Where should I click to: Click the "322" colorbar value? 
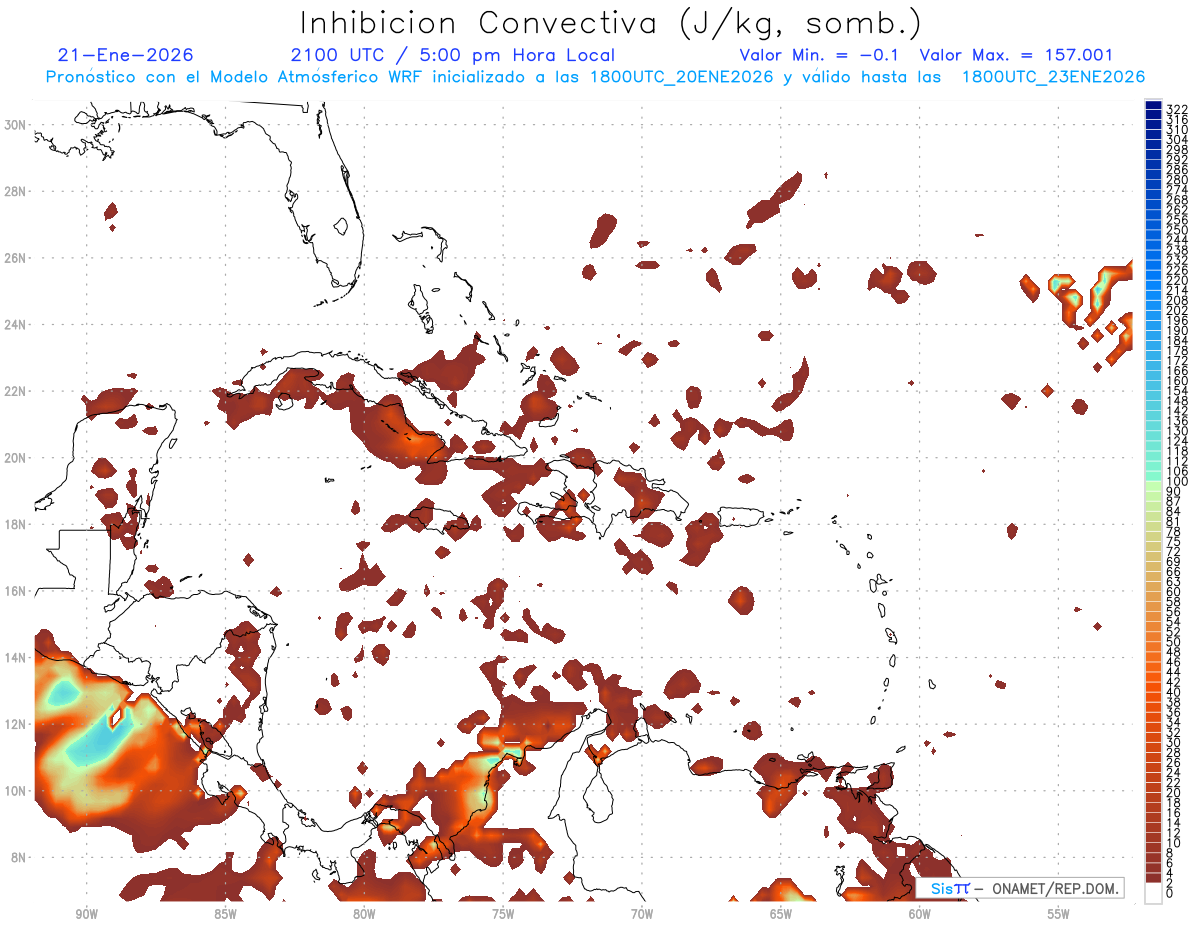point(1177,109)
